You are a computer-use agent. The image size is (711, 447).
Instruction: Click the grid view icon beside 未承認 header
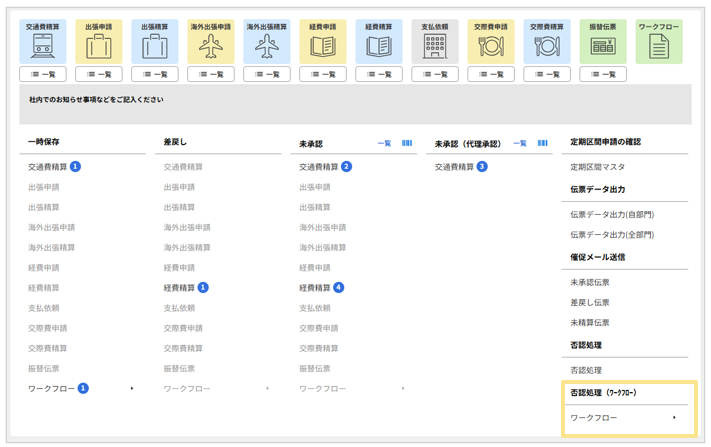(407, 143)
